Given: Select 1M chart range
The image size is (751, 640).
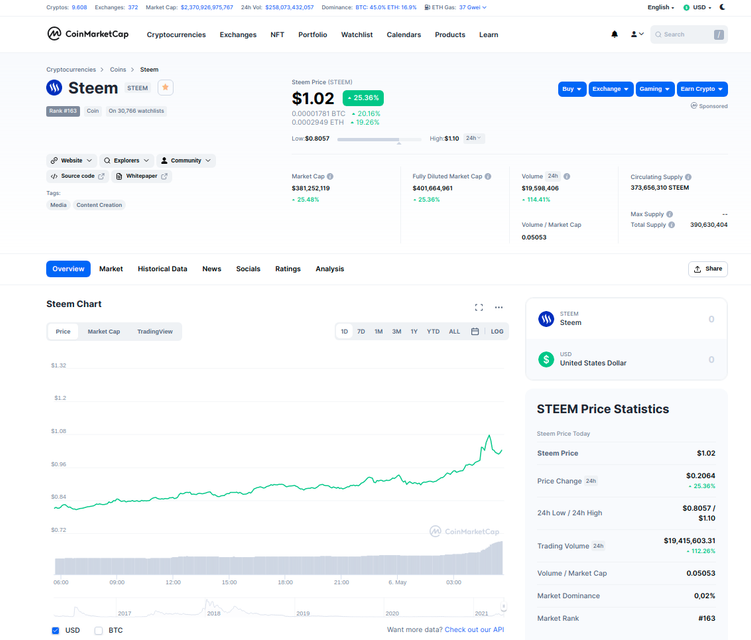Looking at the screenshot, I should coord(378,331).
